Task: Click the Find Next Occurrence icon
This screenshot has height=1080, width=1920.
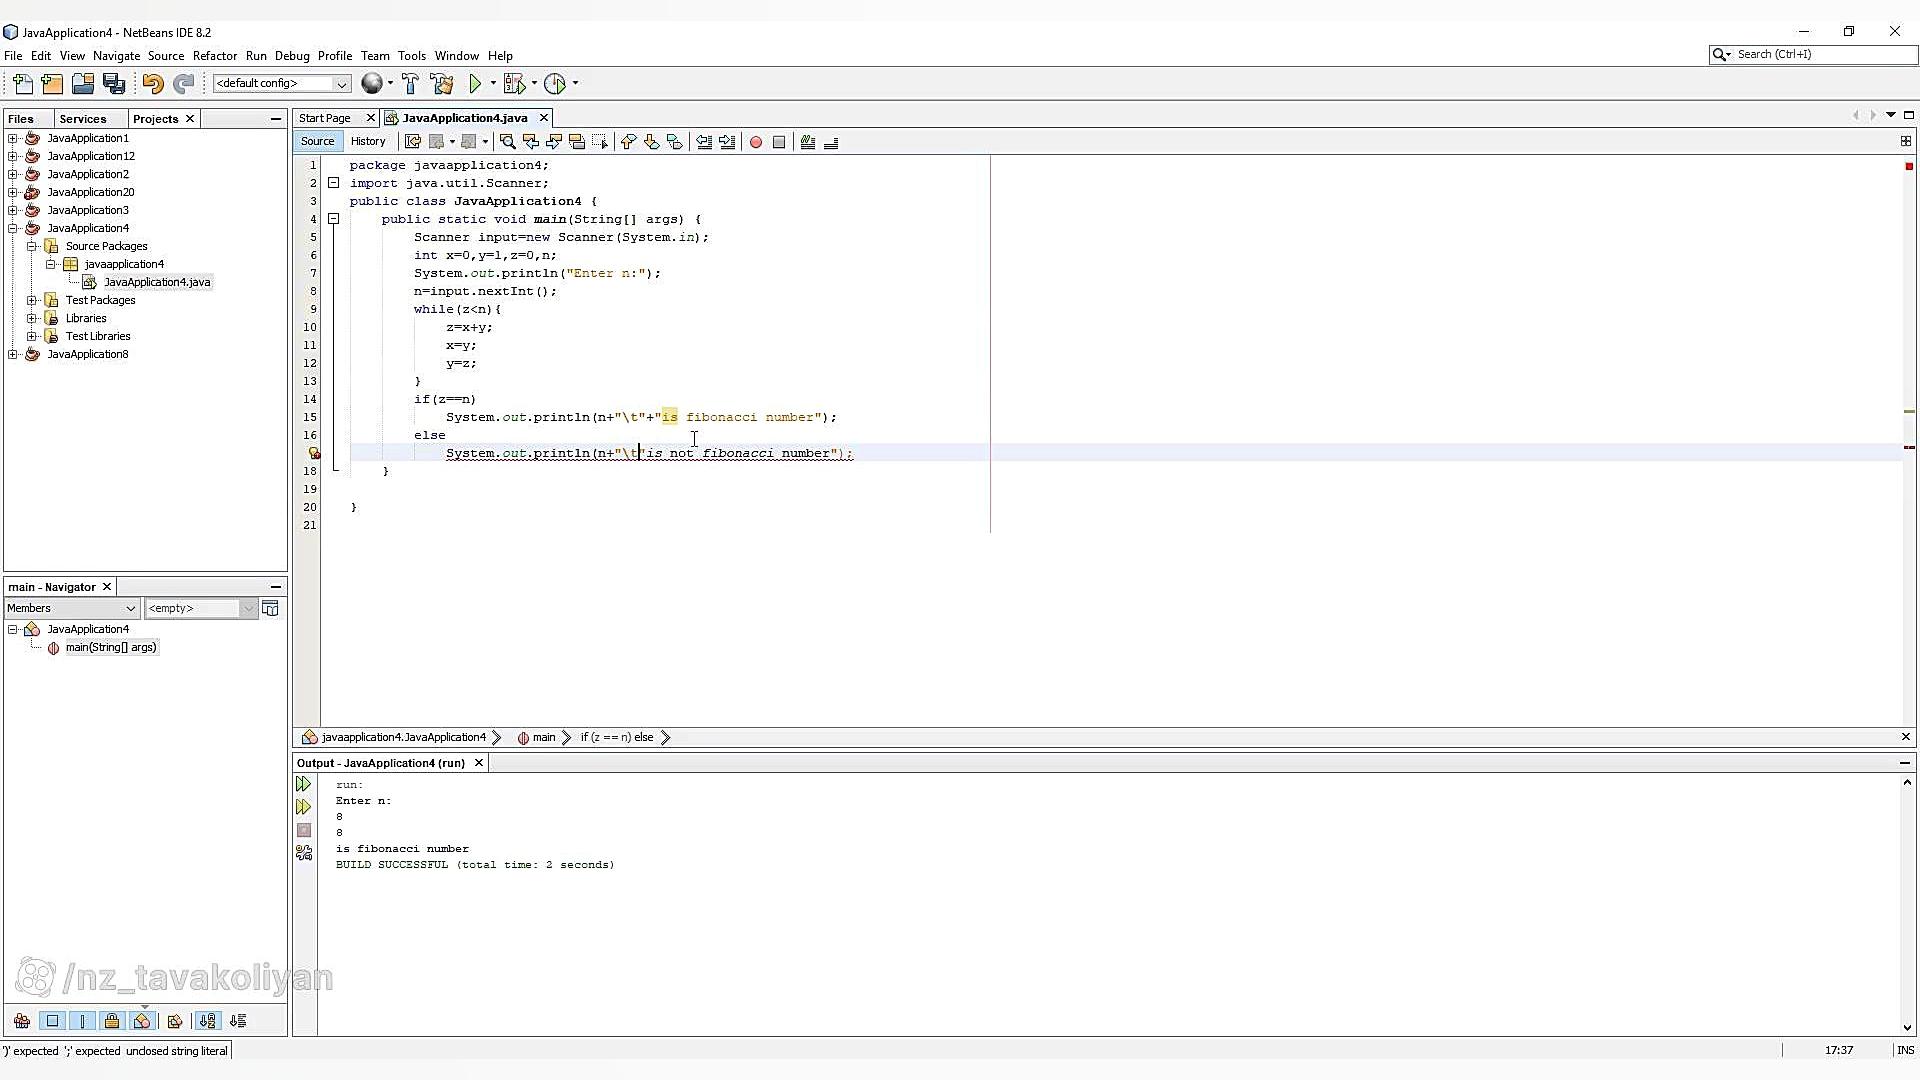Action: coord(554,142)
